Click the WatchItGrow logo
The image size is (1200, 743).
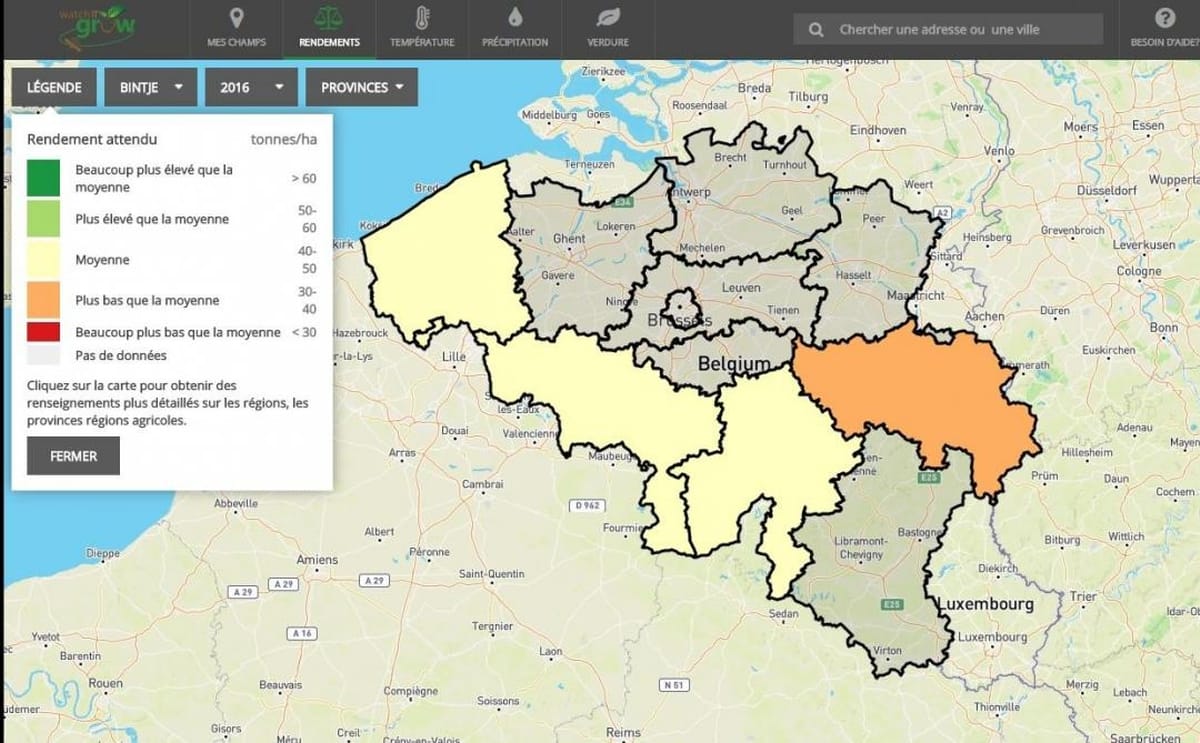(x=99, y=29)
